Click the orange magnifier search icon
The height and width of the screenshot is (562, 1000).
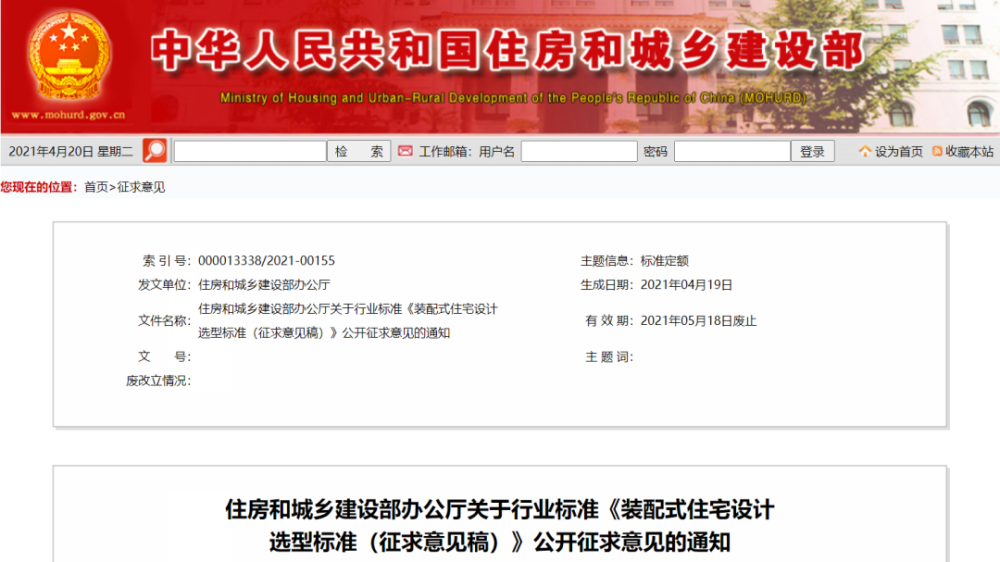(154, 151)
